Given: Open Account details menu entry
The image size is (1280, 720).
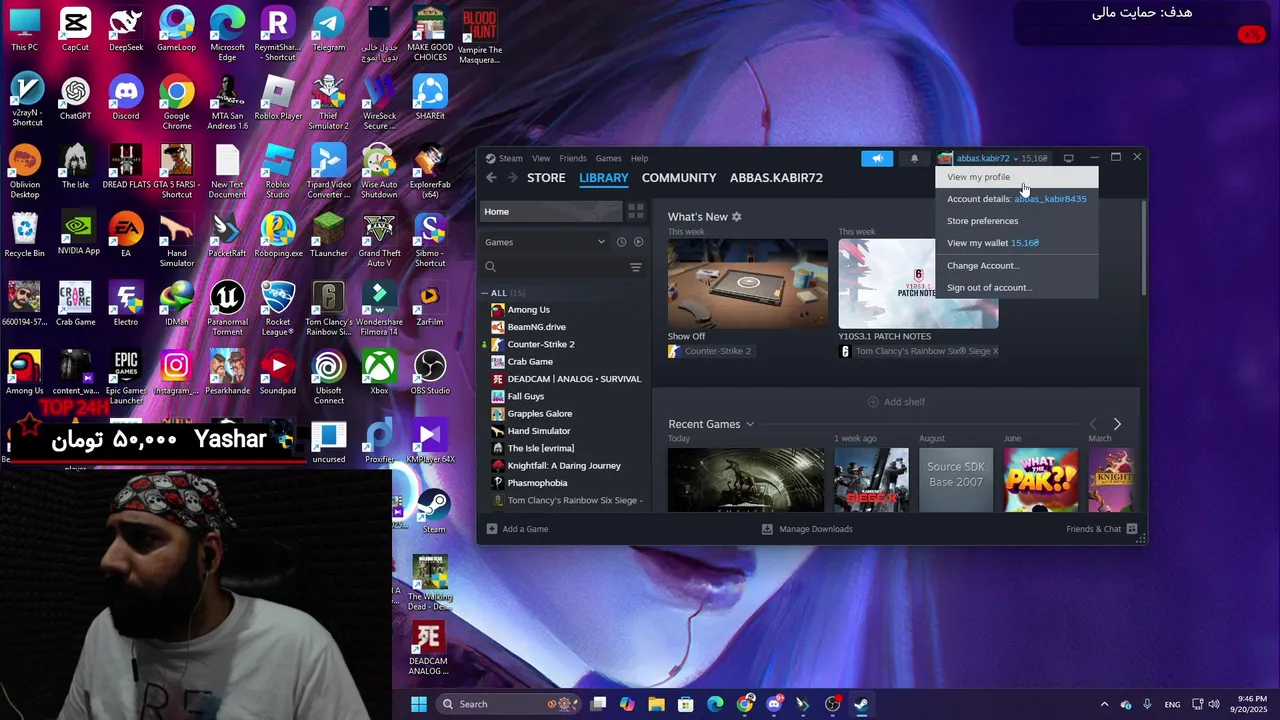Looking at the screenshot, I should click(x=1016, y=199).
